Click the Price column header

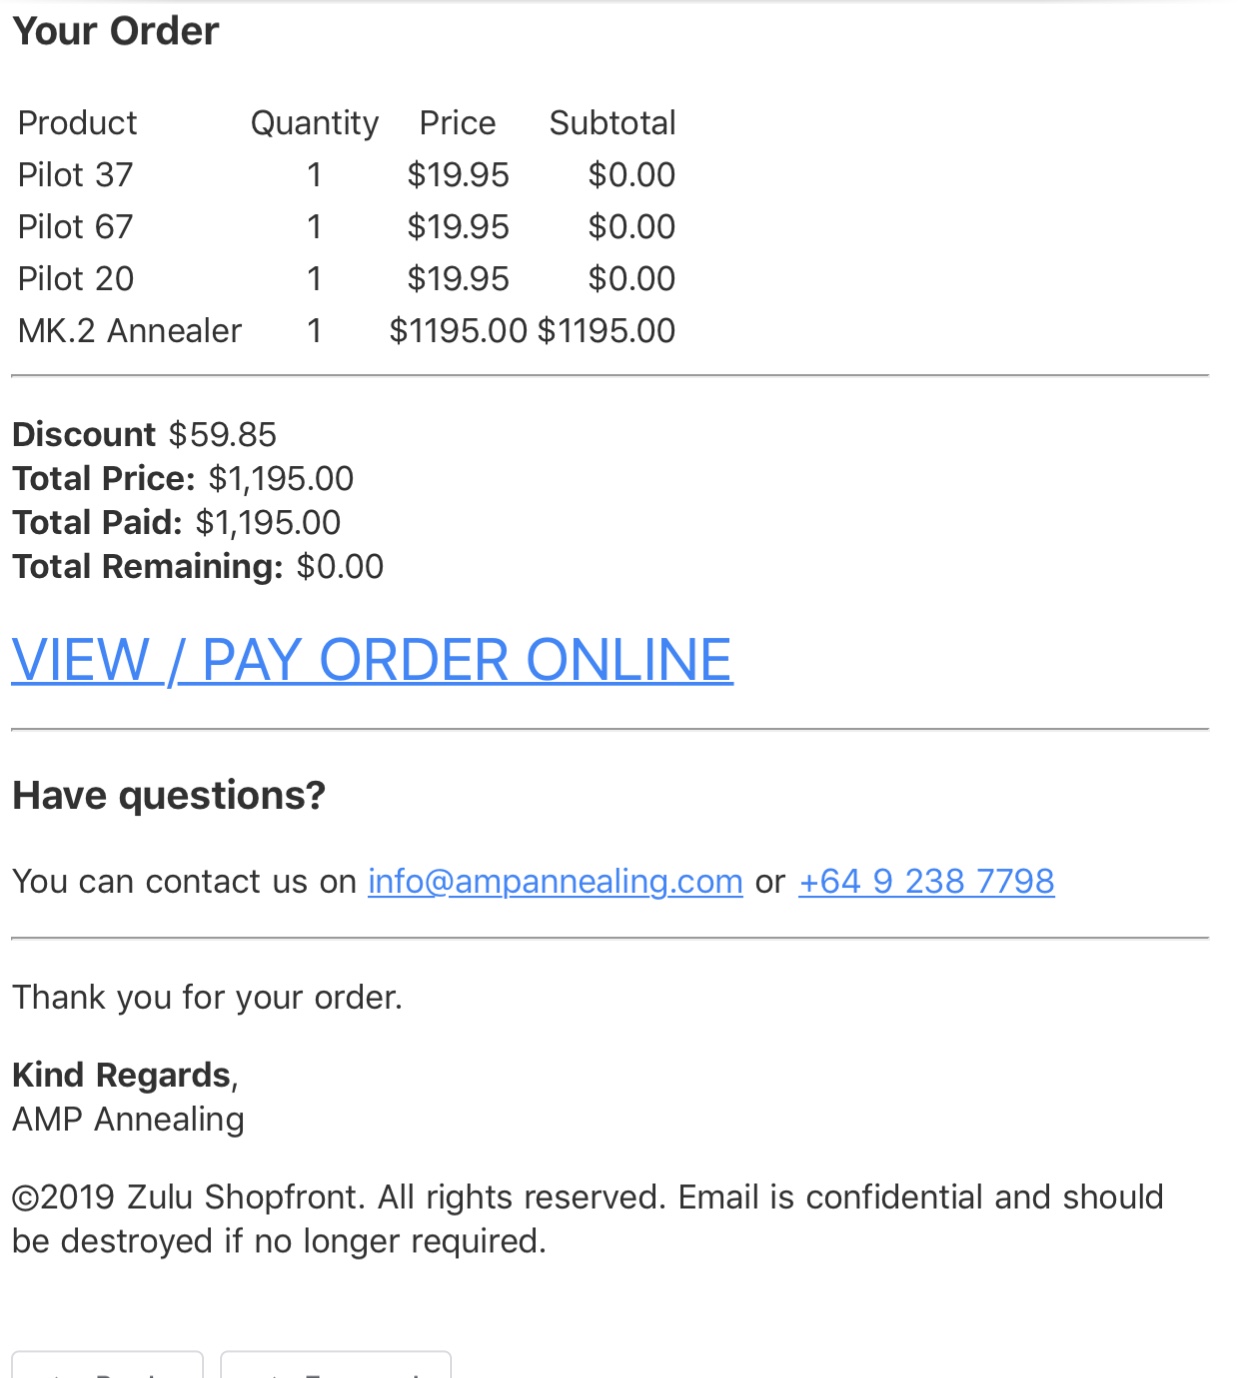coord(458,123)
